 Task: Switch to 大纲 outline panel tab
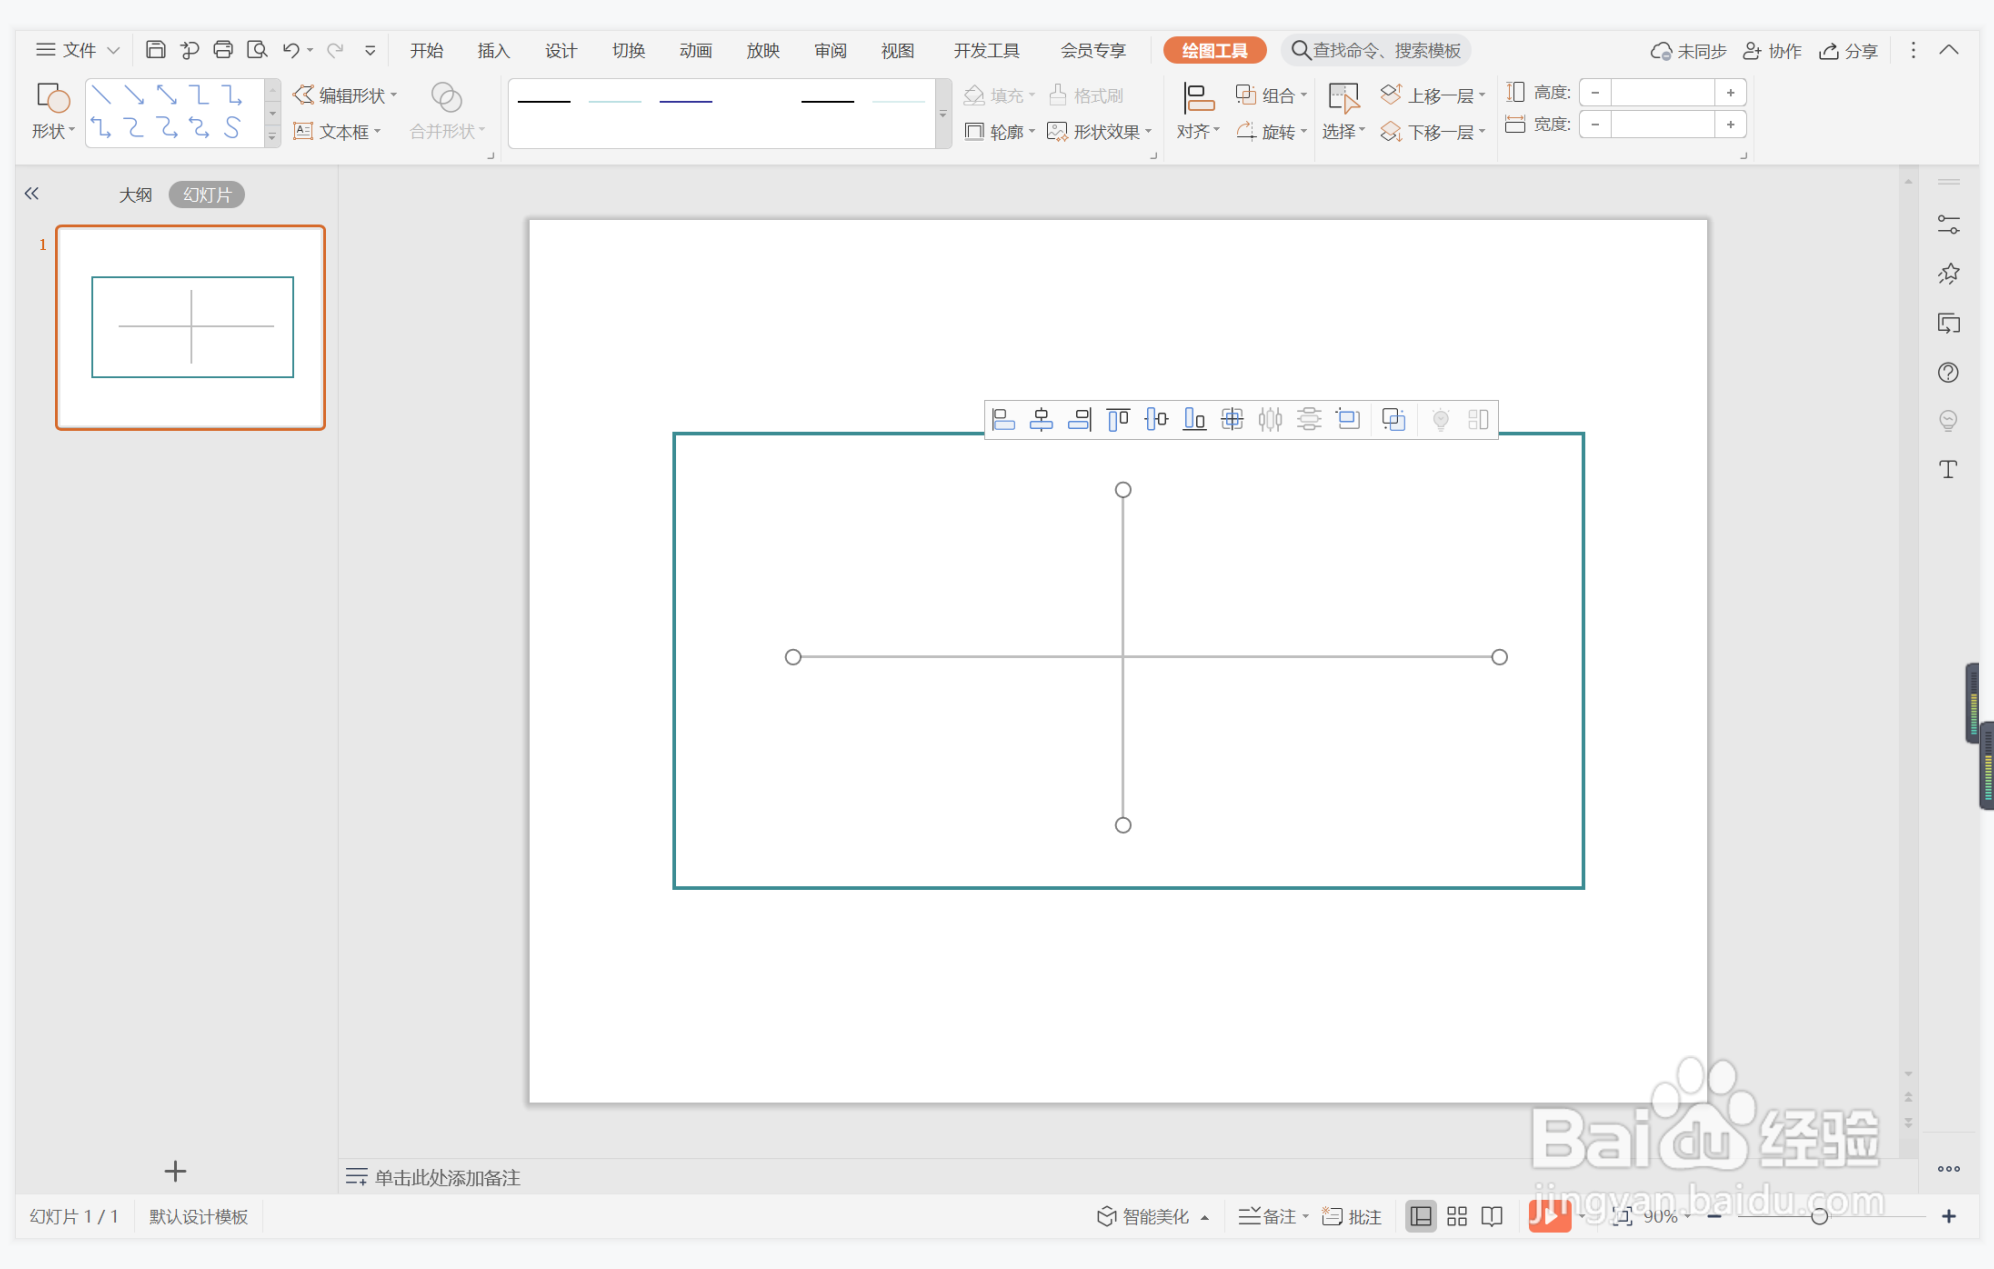(x=135, y=195)
